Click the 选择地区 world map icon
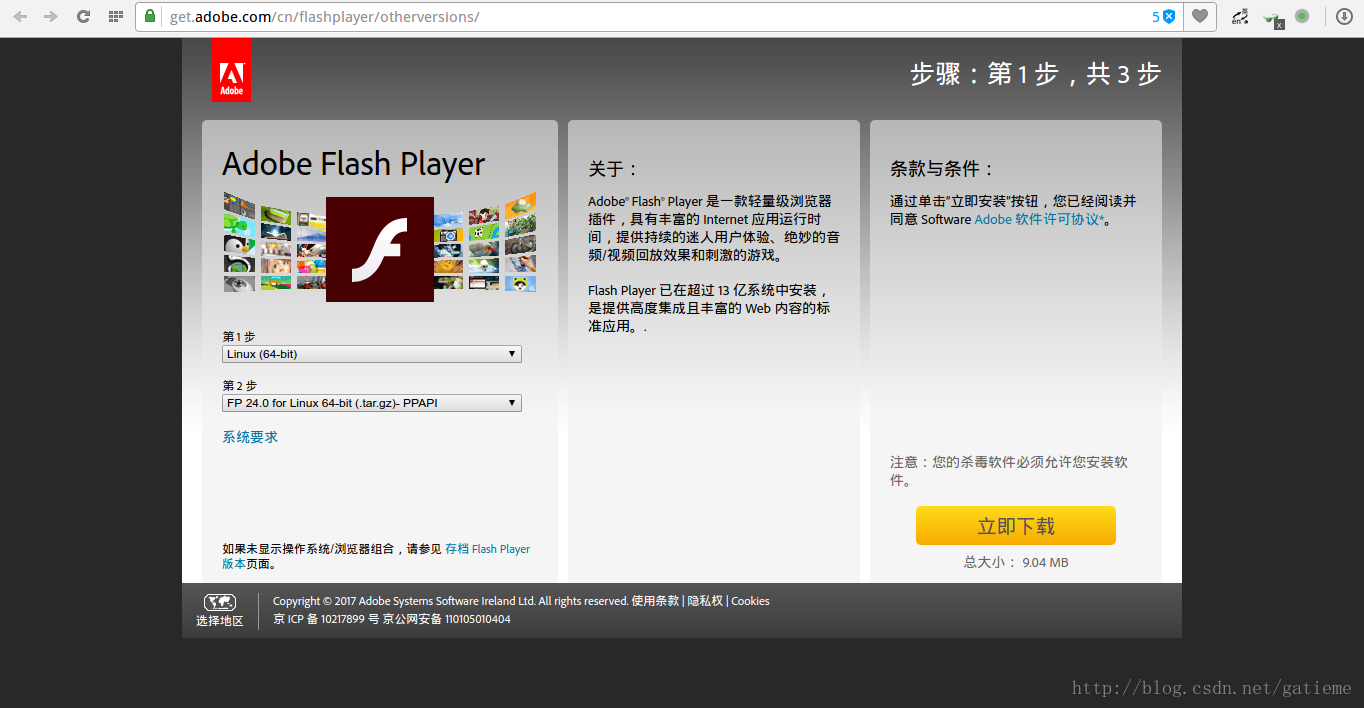The height and width of the screenshot is (708, 1364). click(220, 602)
